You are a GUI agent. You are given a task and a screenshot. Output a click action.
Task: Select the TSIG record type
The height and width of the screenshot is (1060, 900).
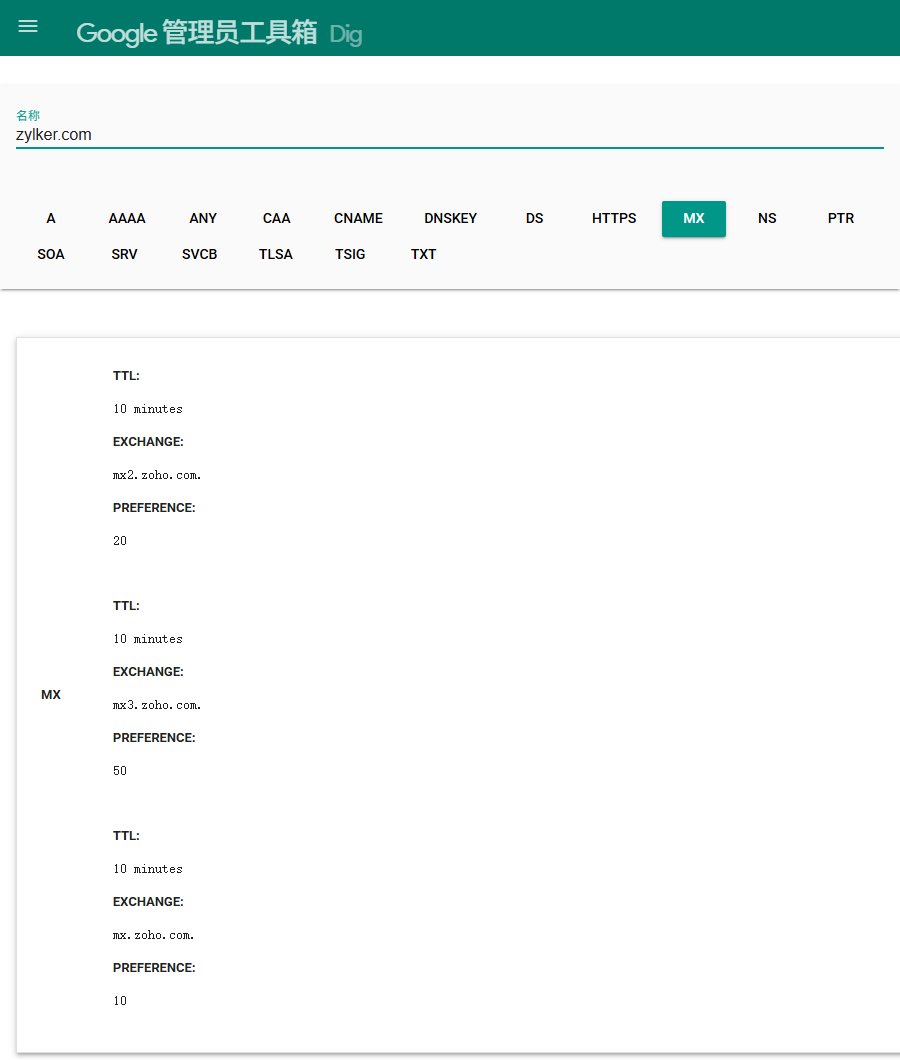(350, 254)
